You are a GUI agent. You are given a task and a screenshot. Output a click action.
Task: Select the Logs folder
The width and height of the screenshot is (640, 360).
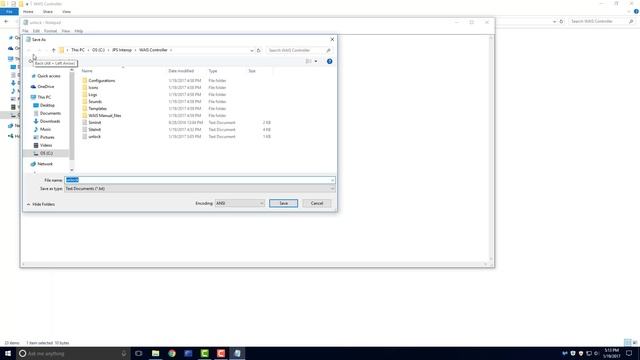93,94
